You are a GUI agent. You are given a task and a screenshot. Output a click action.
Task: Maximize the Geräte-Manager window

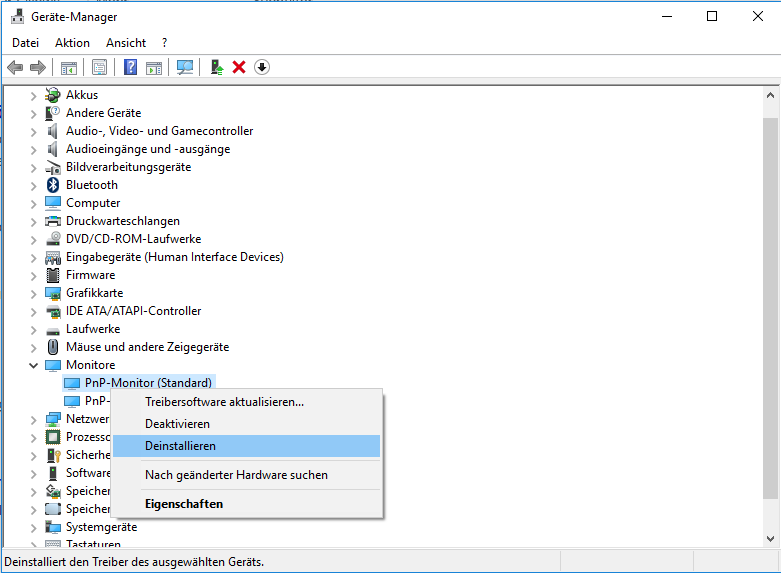(712, 16)
